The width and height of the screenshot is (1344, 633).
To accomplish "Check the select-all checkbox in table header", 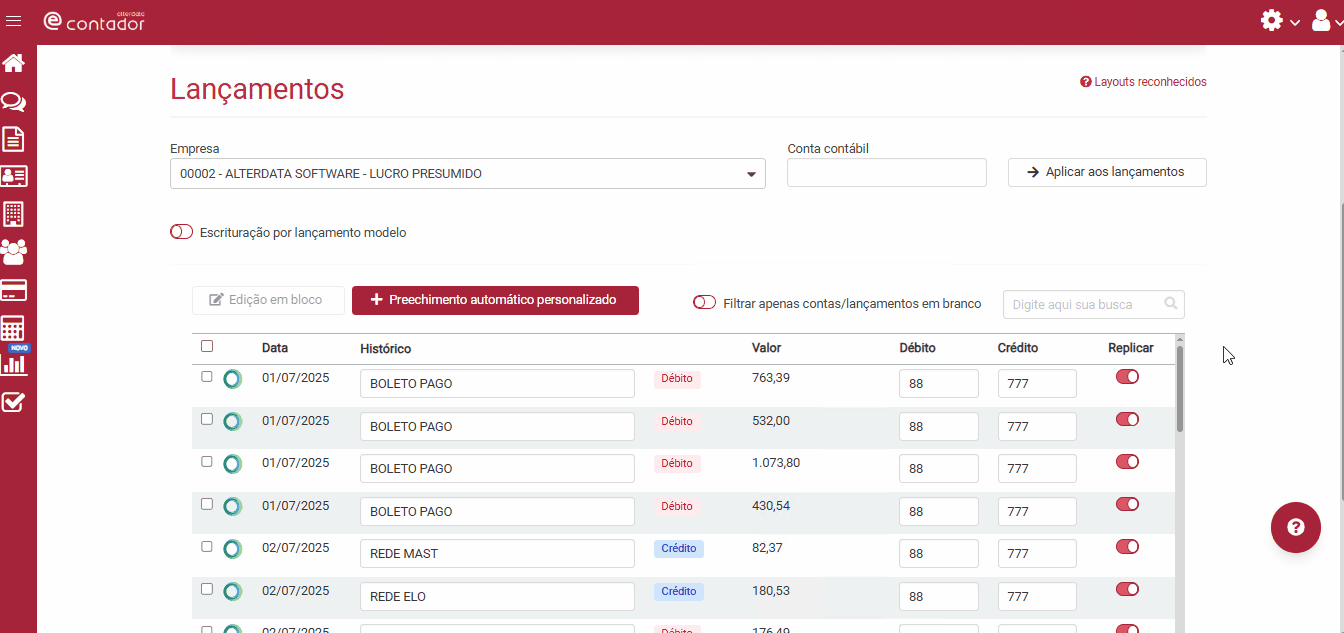I will (207, 346).
